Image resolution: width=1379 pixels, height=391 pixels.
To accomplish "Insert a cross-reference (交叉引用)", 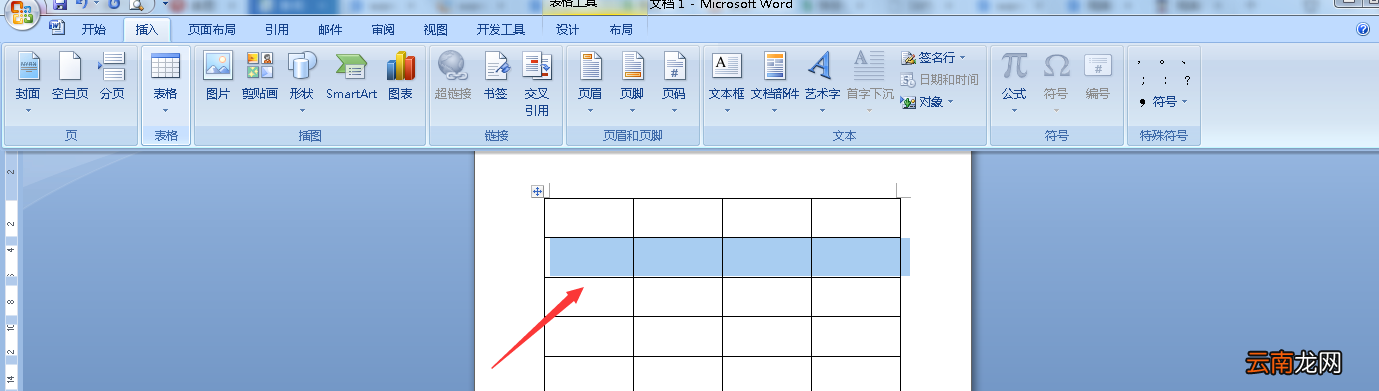I will tap(537, 84).
